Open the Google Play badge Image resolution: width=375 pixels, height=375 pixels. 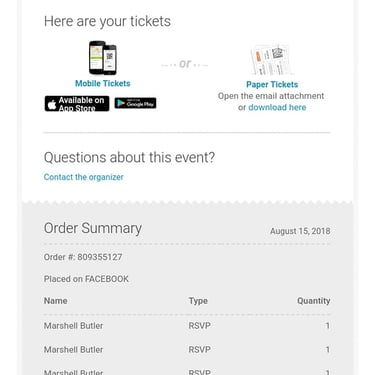click(x=135, y=103)
